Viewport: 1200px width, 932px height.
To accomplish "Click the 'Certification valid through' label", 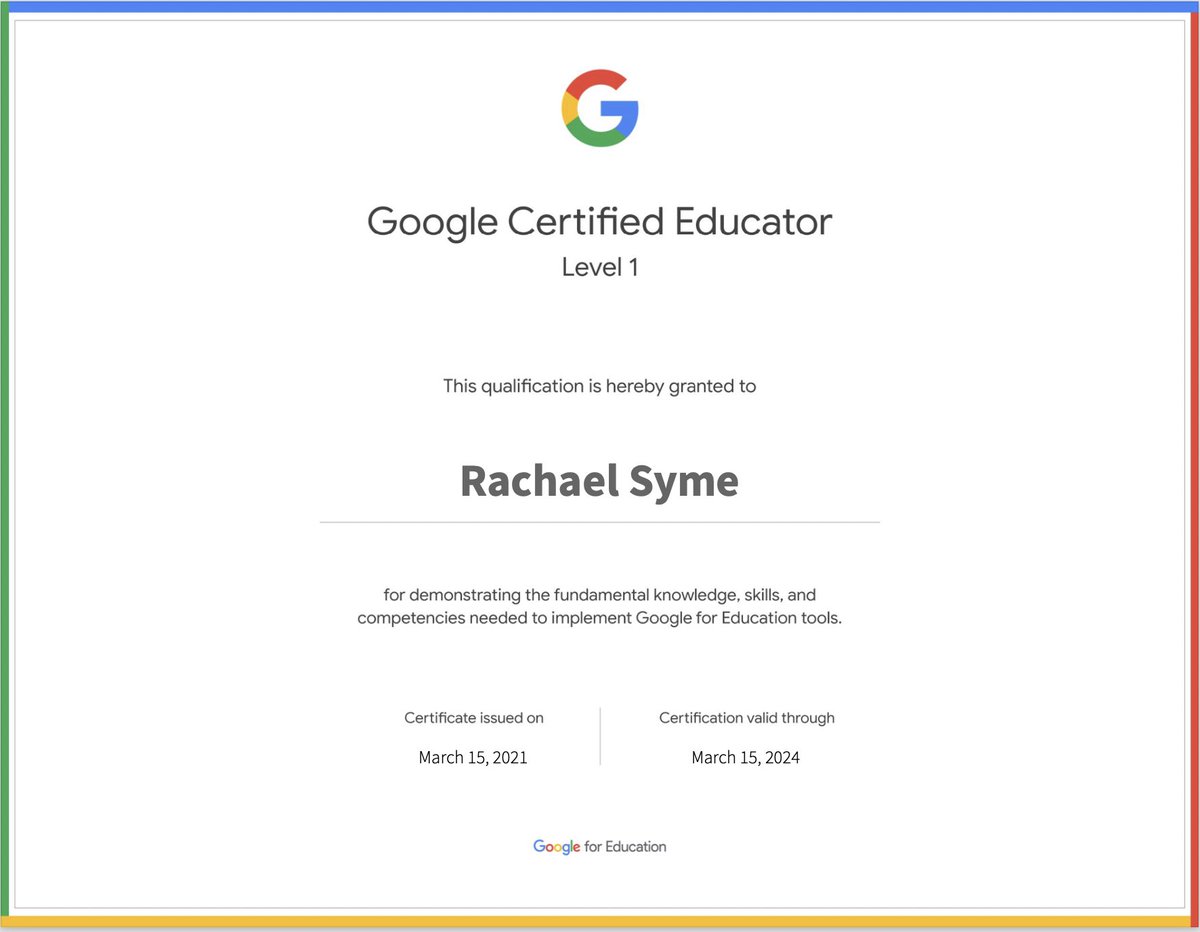I will point(747,718).
